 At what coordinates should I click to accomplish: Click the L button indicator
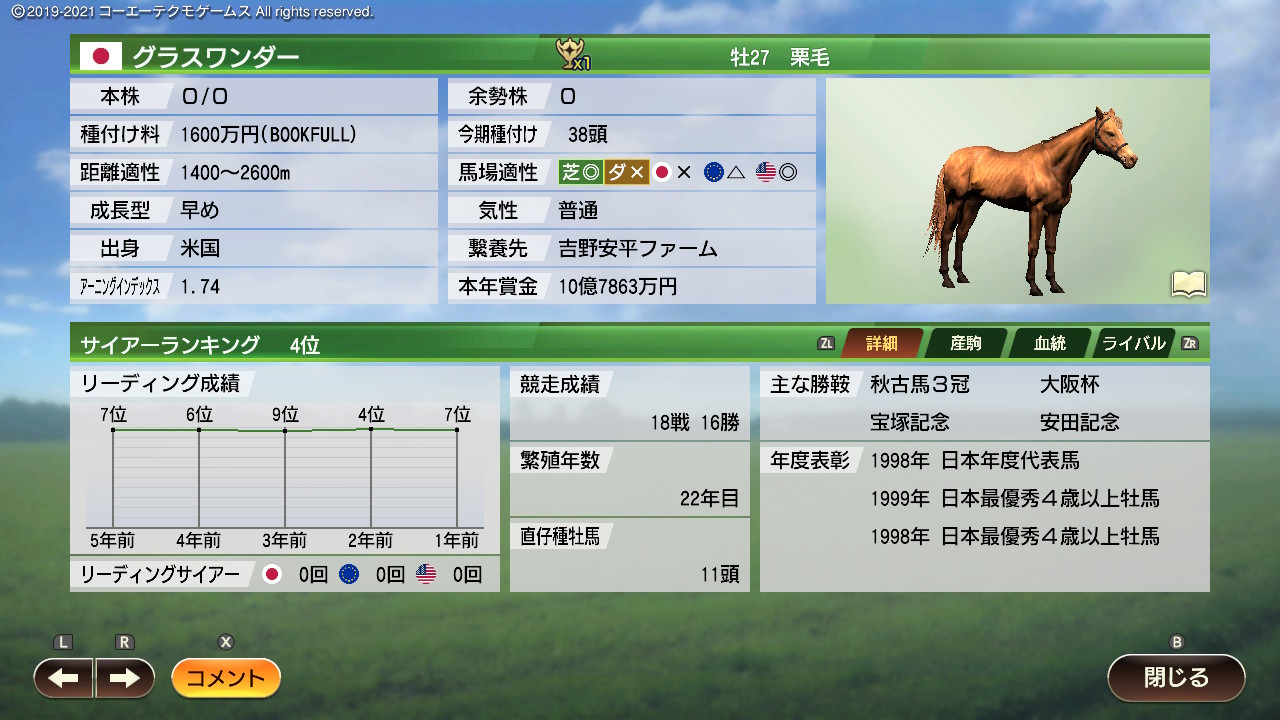(63, 642)
